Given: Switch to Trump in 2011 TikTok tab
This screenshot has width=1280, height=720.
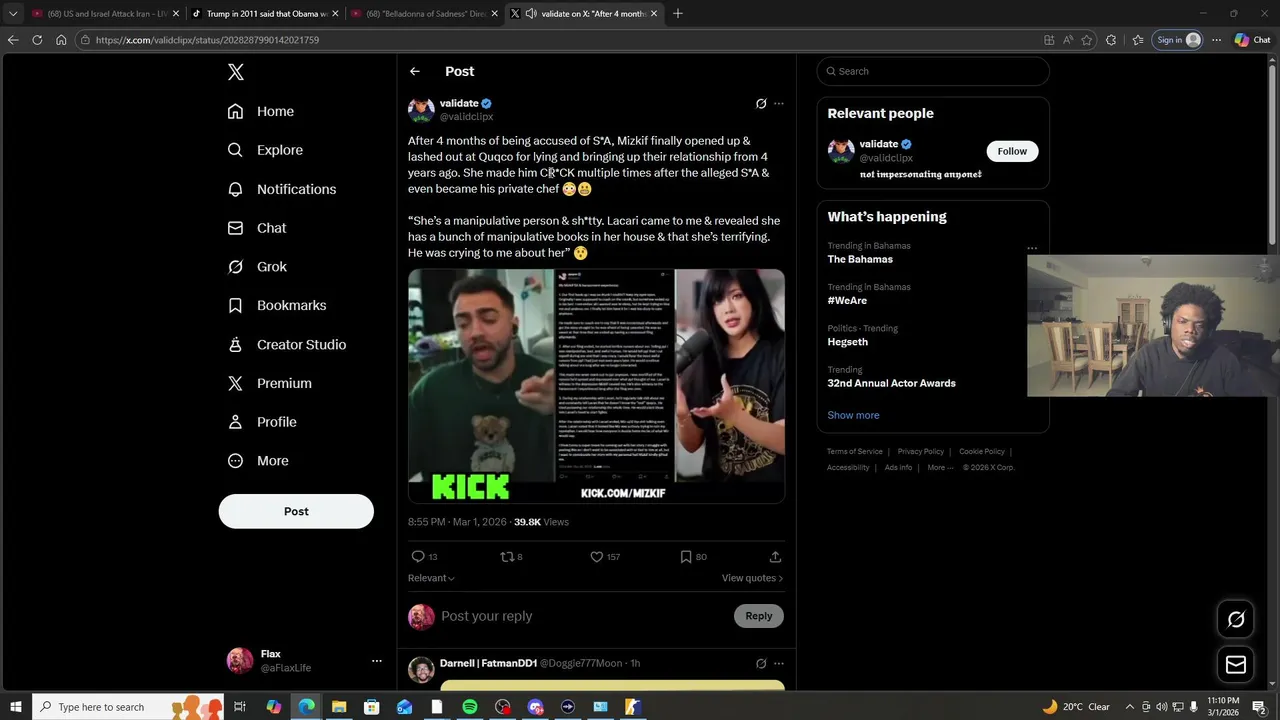Looking at the screenshot, I should (264, 14).
